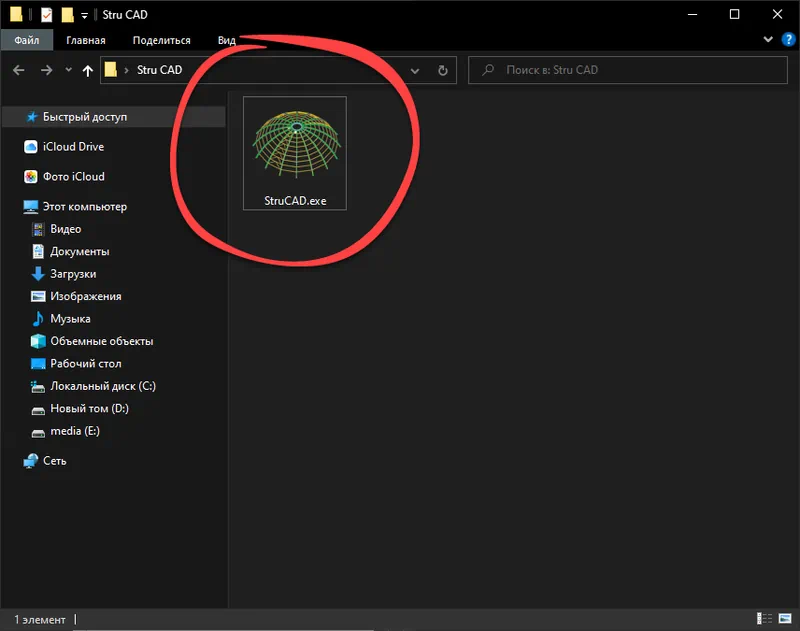Click New folder icon in quick access toolbar
Viewport: 800px width, 631px height.
[67, 15]
